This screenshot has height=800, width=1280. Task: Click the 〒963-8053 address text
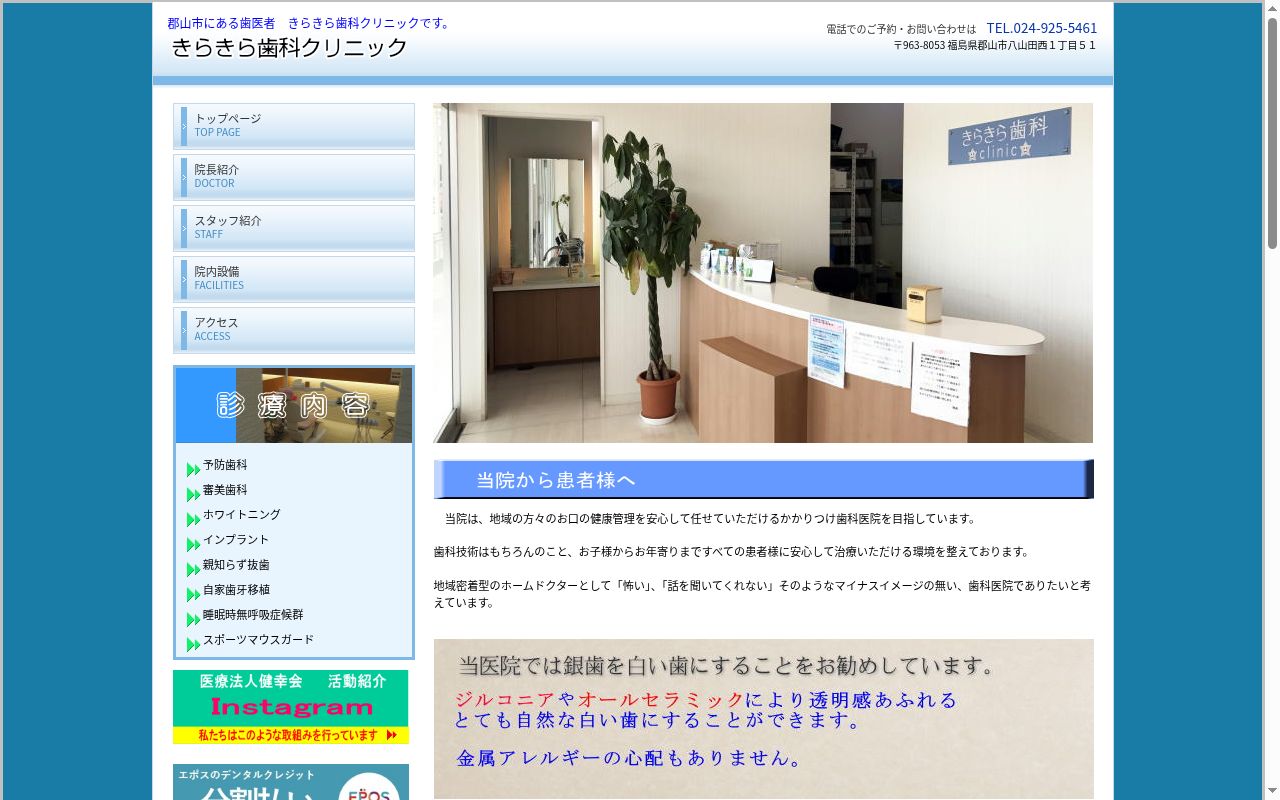point(994,46)
